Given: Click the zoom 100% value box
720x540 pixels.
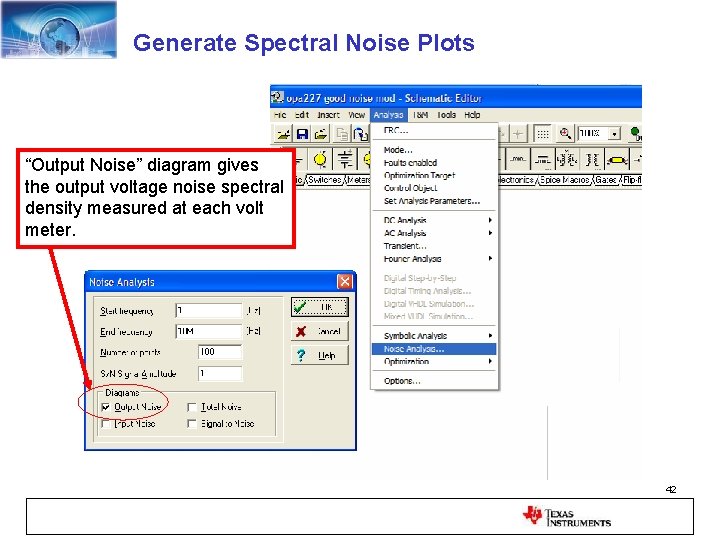Looking at the screenshot, I should coord(593,134).
